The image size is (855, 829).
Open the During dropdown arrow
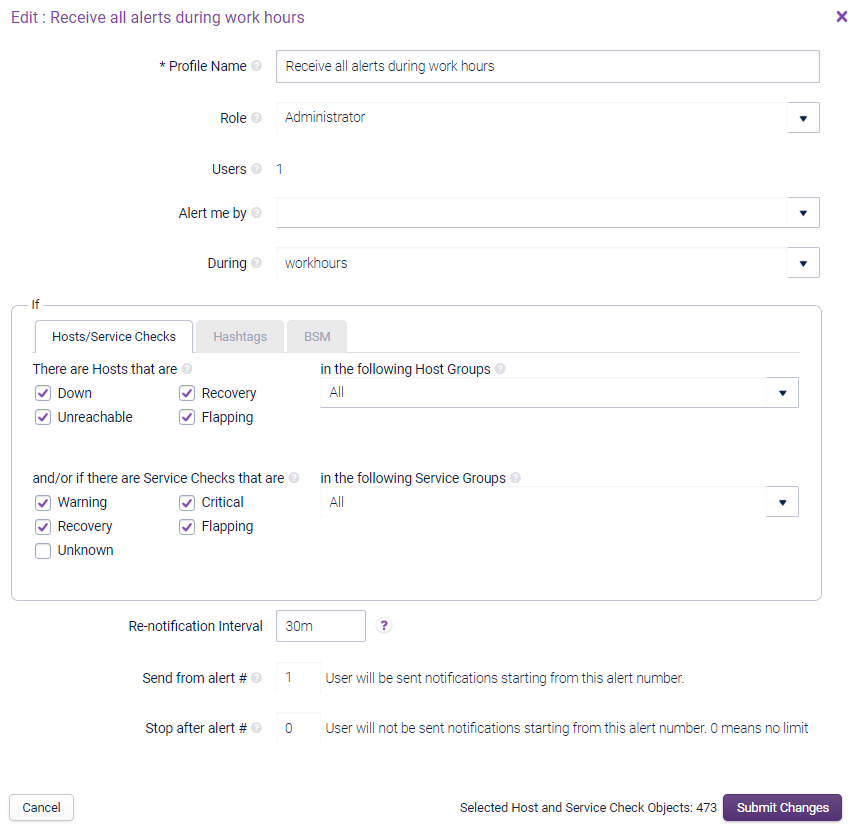click(x=803, y=263)
